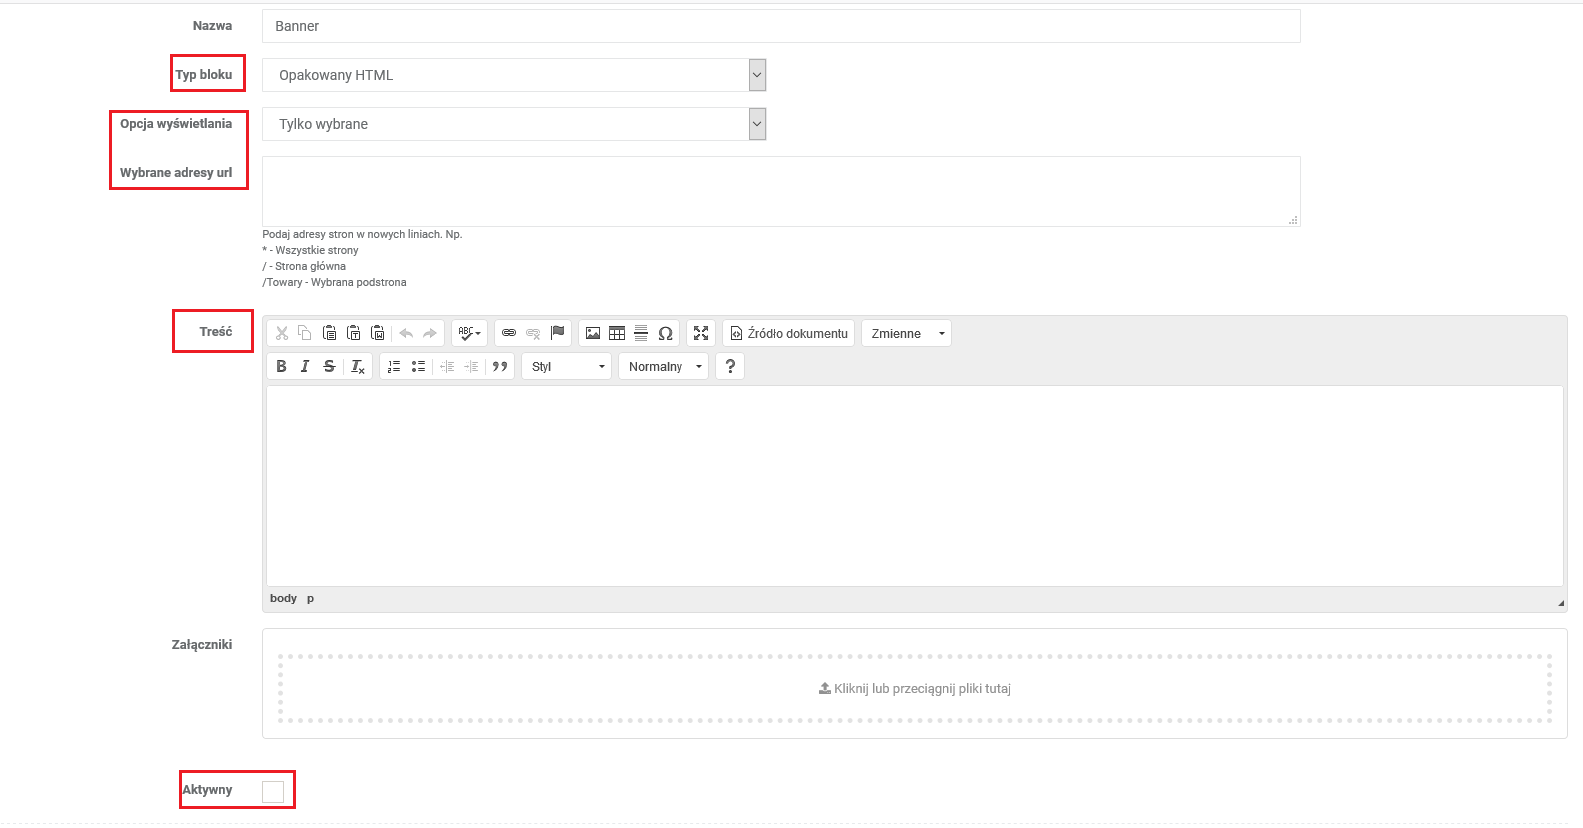Click the Wybrane adresy url text area

780,191
